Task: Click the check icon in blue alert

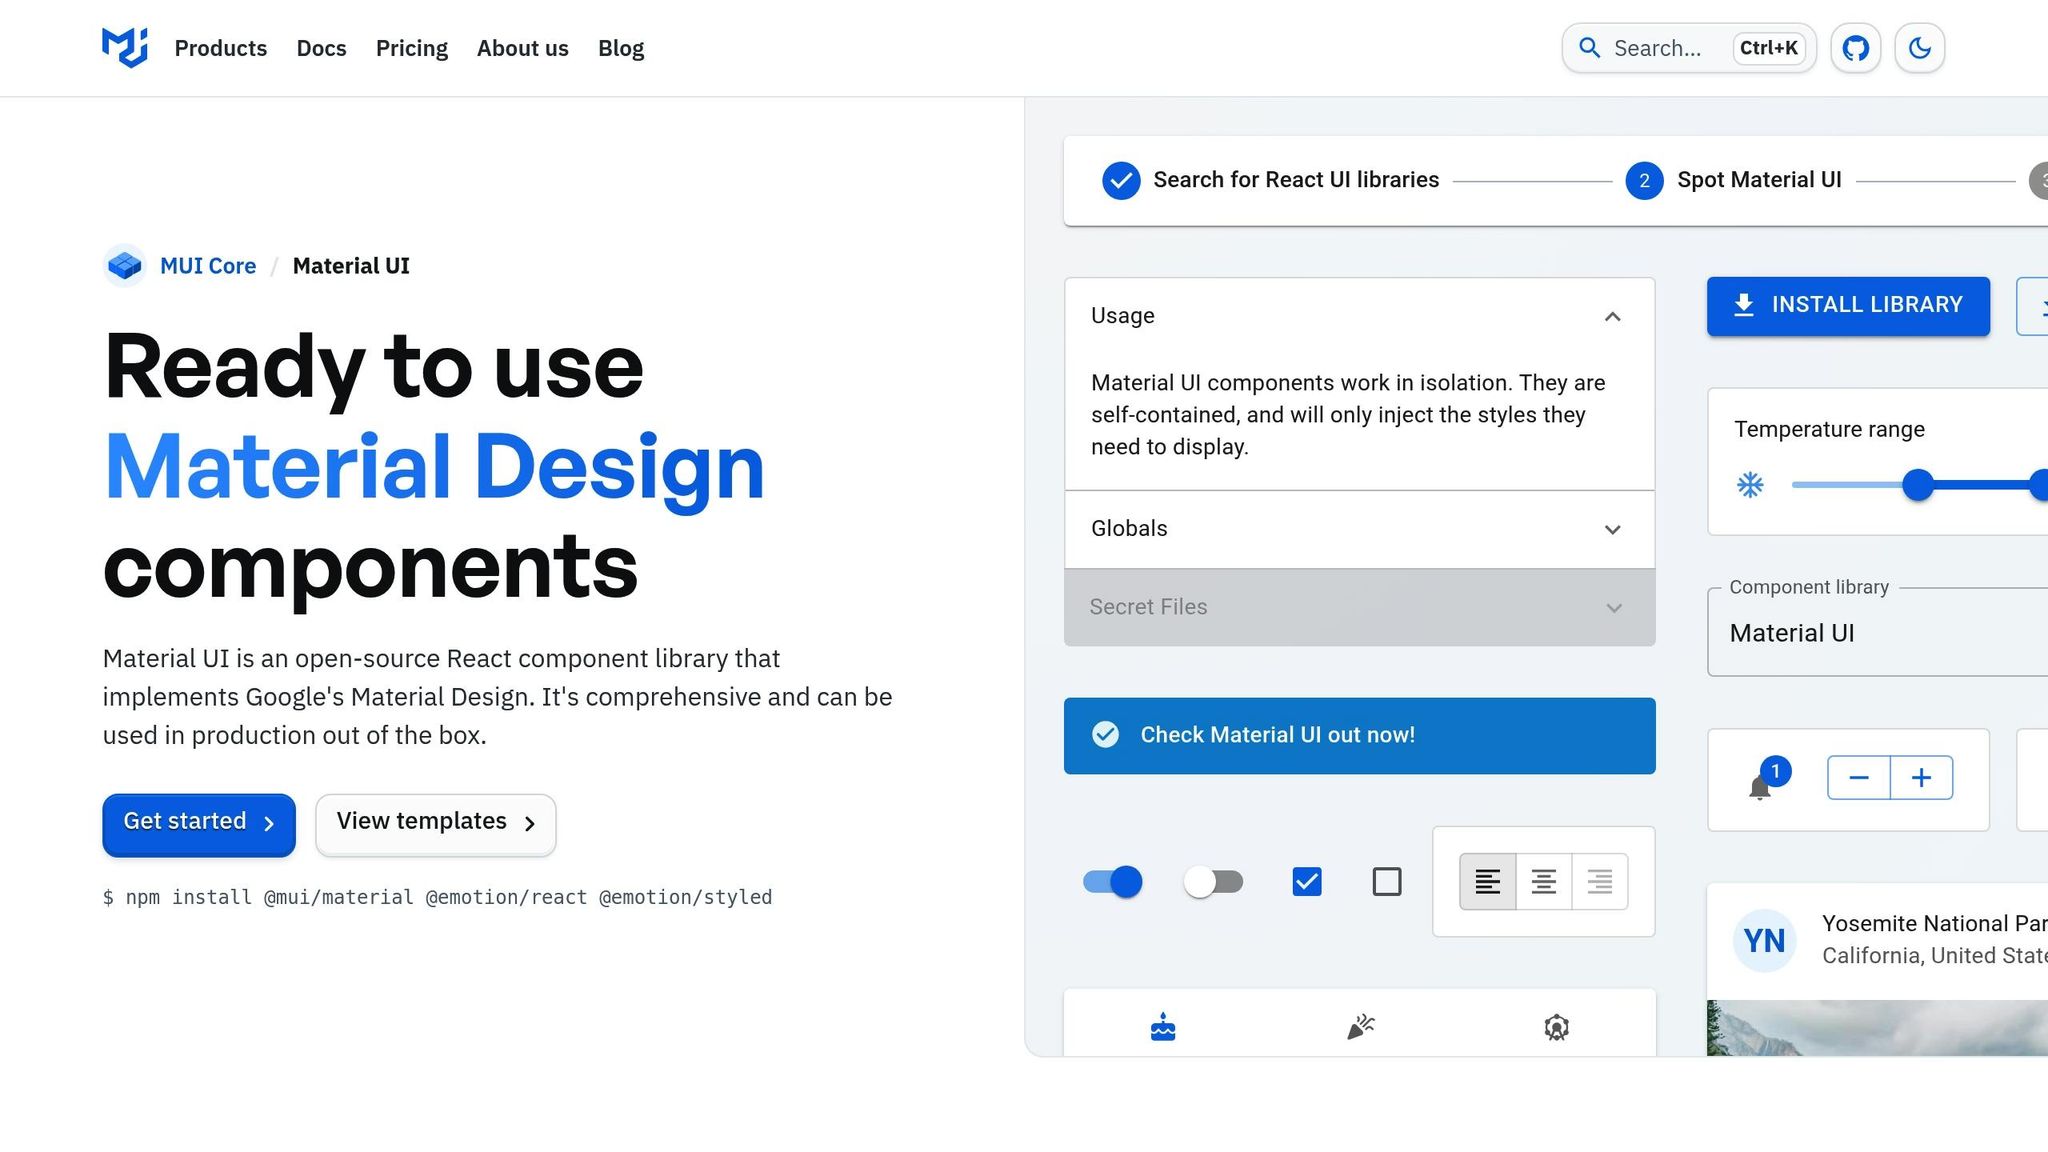Action: pyautogui.click(x=1105, y=735)
